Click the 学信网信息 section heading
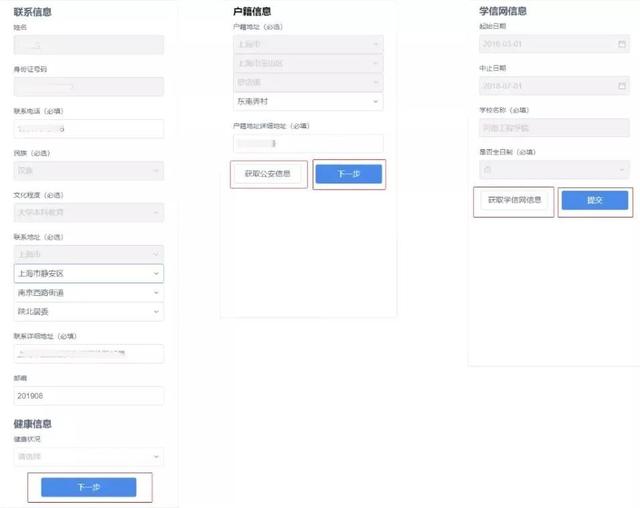This screenshot has width=640, height=508. [503, 11]
